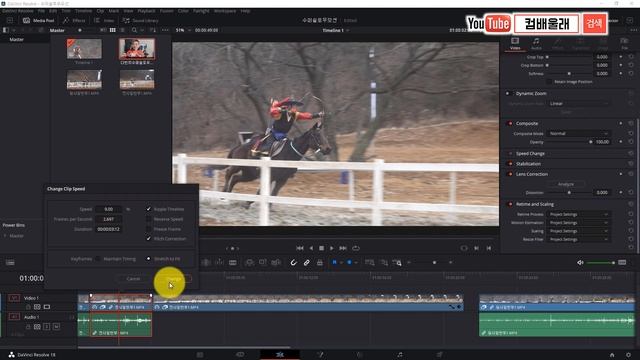This screenshot has width=640, height=360.
Task: Toggle Ripple Timeline checkbox
Action: click(149, 209)
